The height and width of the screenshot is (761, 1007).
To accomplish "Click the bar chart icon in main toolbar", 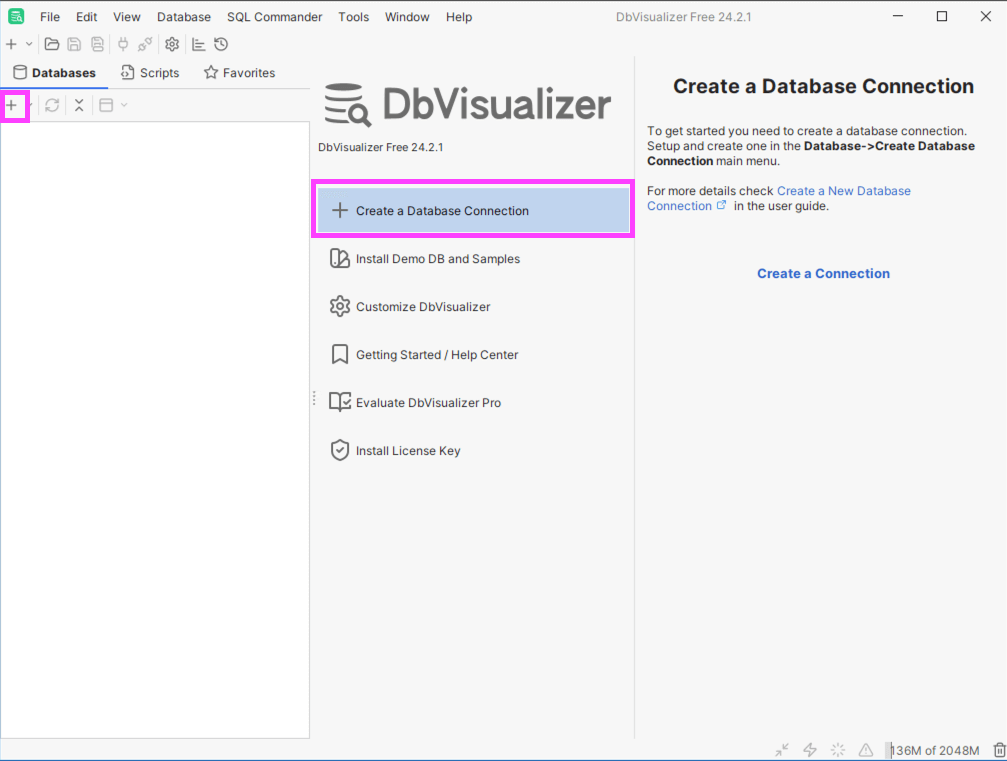I will click(x=198, y=44).
